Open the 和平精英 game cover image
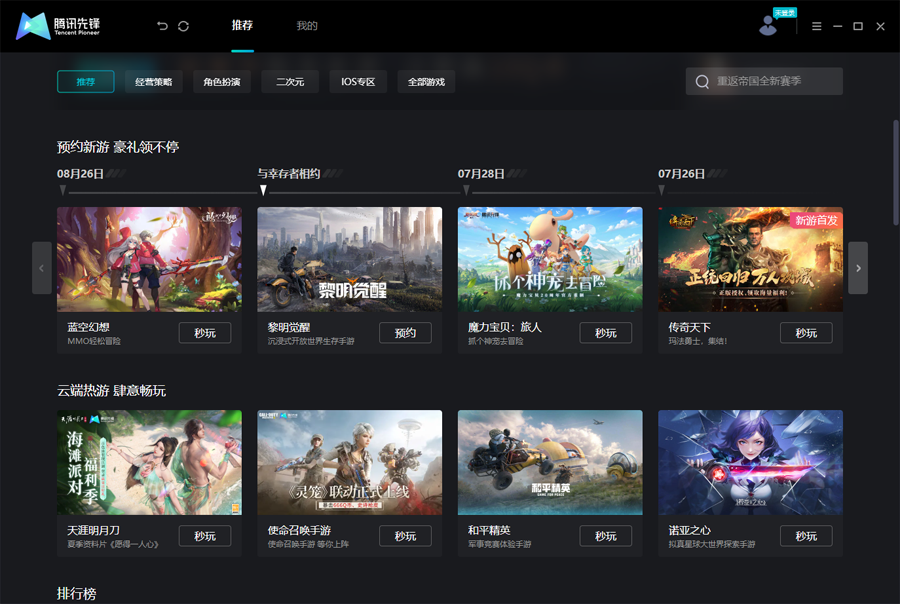 tap(550, 462)
